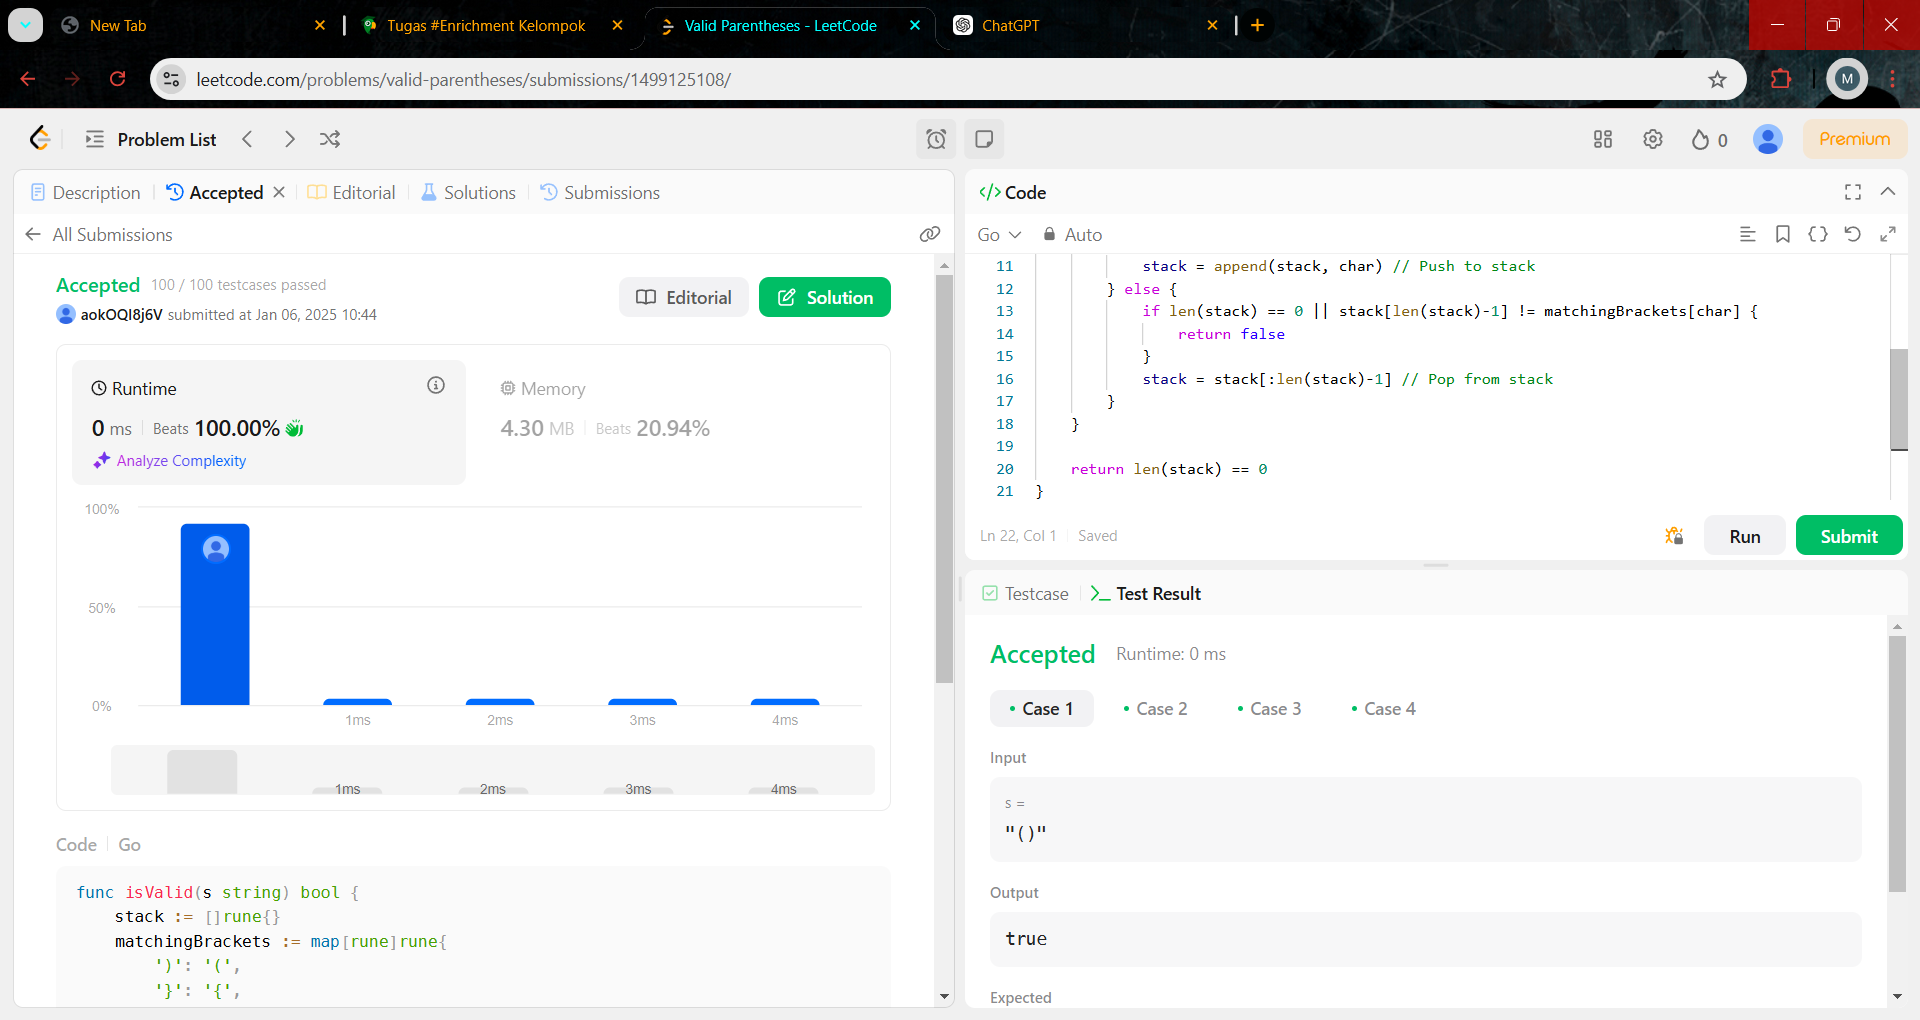Switch to the Solutions tab
The height and width of the screenshot is (1020, 1920).
[468, 192]
